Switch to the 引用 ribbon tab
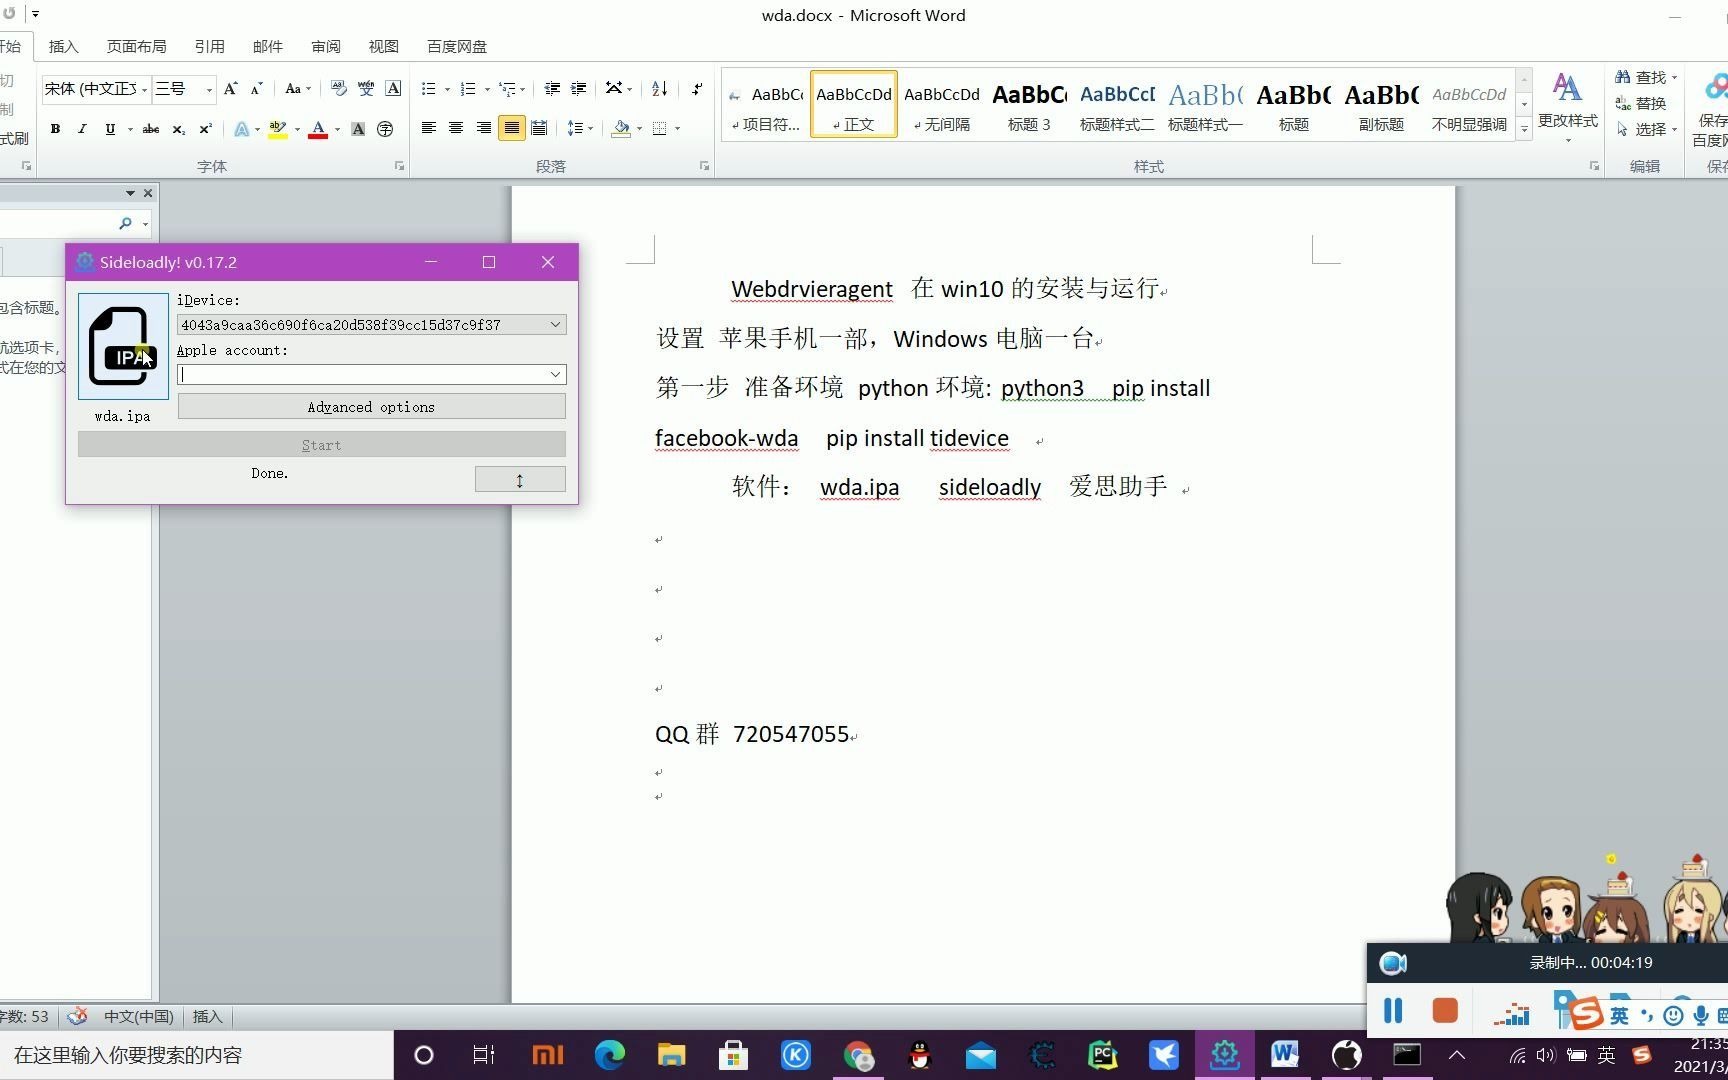 click(209, 47)
